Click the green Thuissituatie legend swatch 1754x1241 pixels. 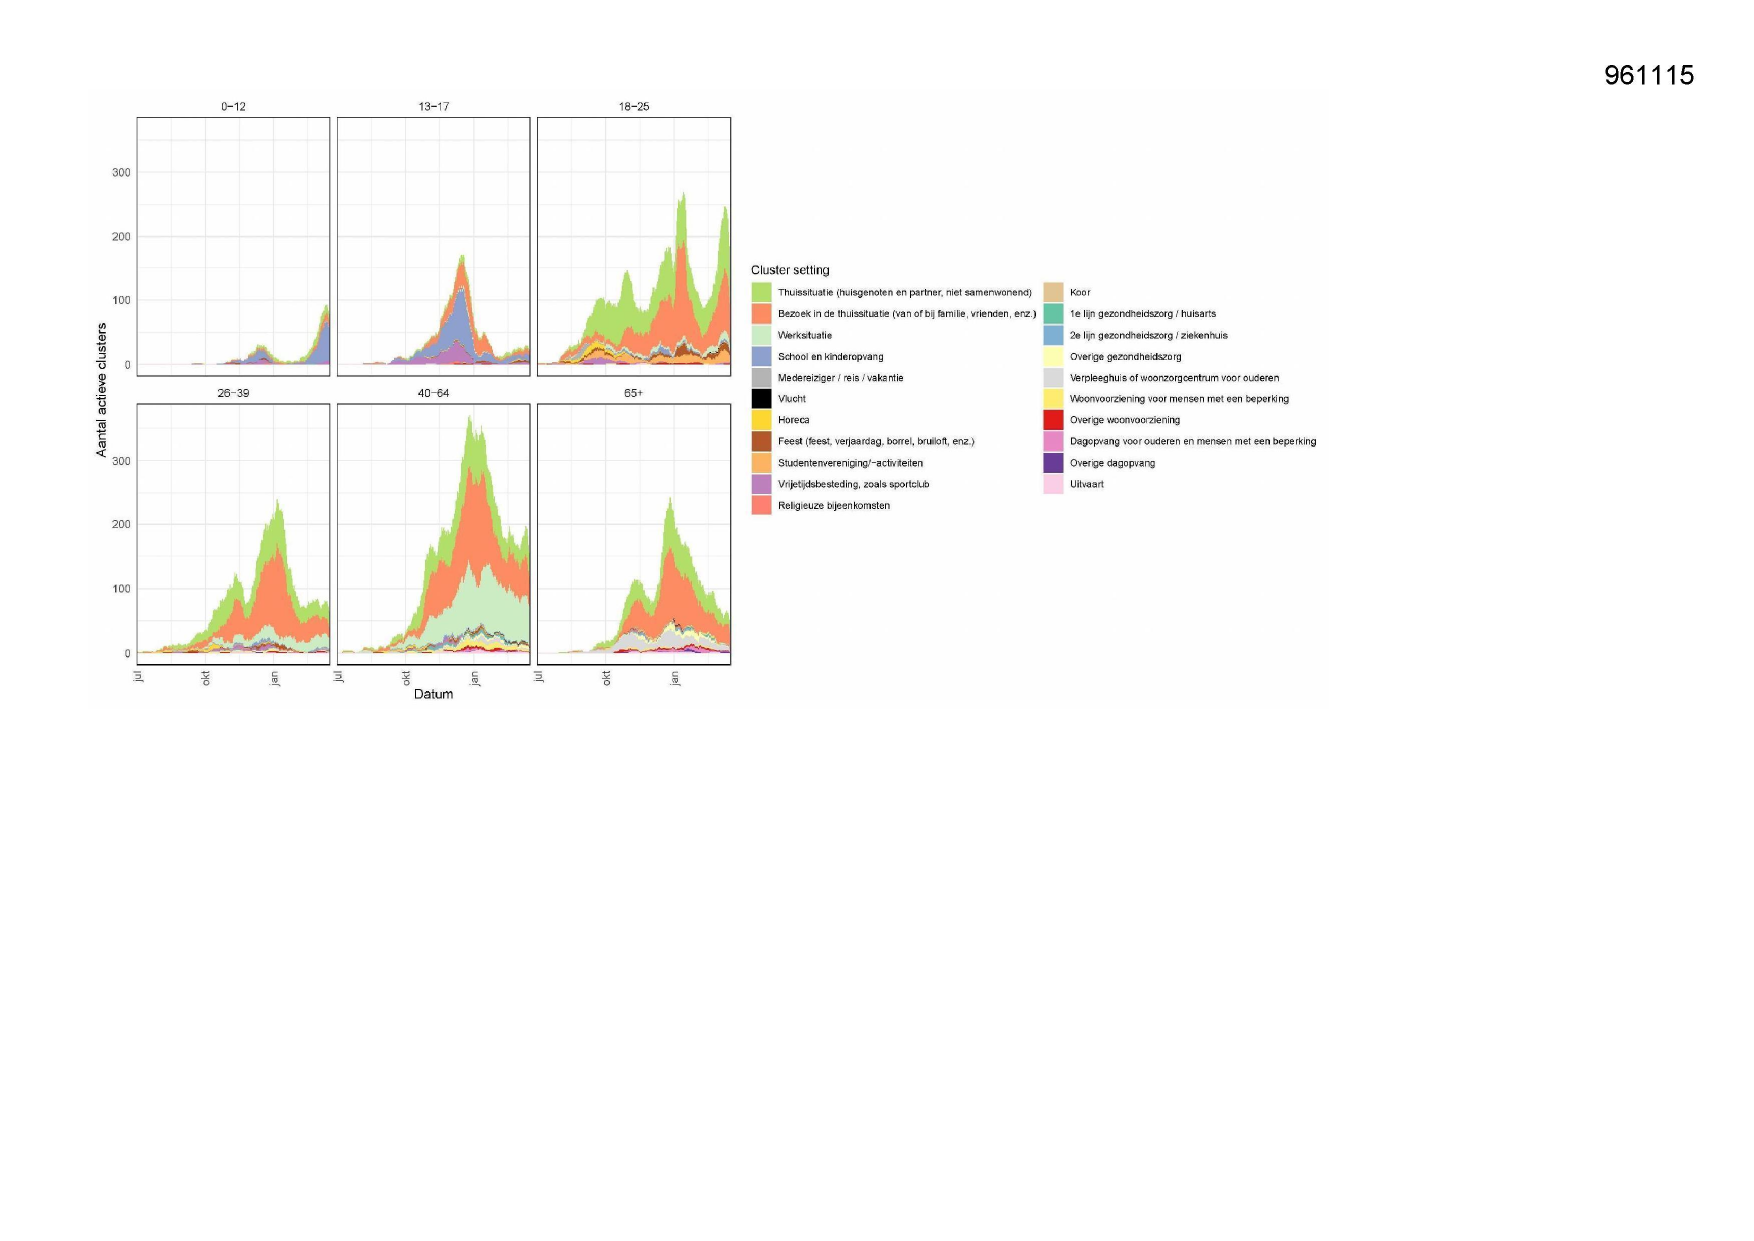click(761, 292)
